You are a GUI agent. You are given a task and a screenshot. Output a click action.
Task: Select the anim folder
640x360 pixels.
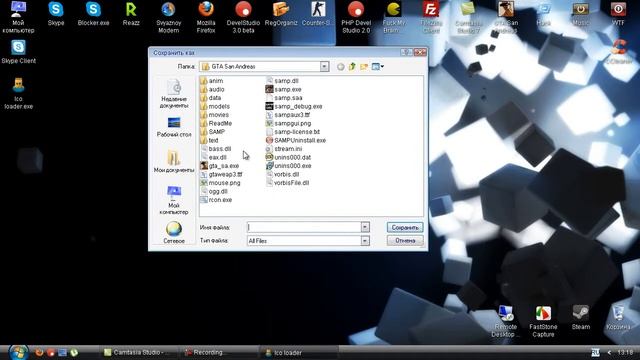(212, 81)
